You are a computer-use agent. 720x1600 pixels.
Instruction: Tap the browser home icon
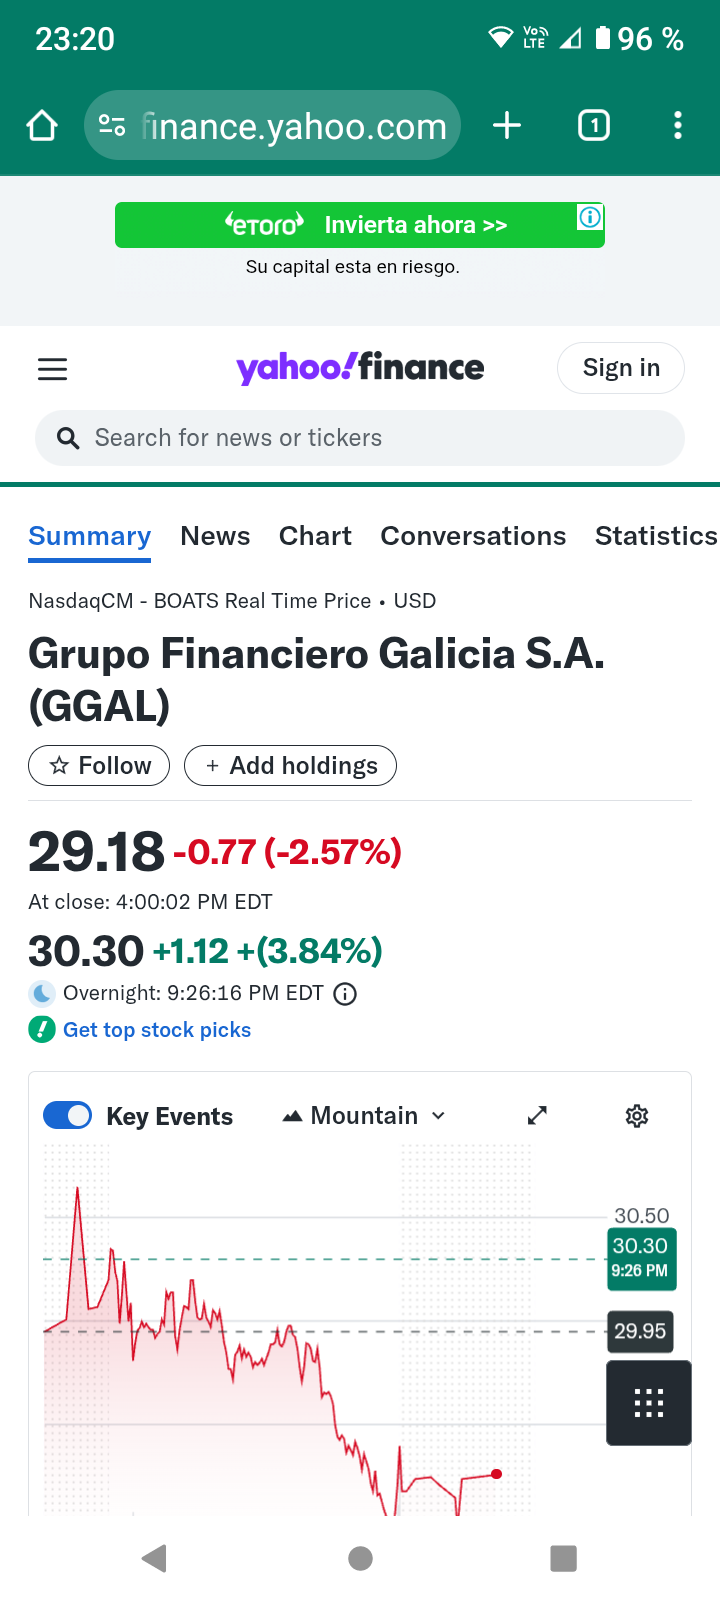point(42,126)
